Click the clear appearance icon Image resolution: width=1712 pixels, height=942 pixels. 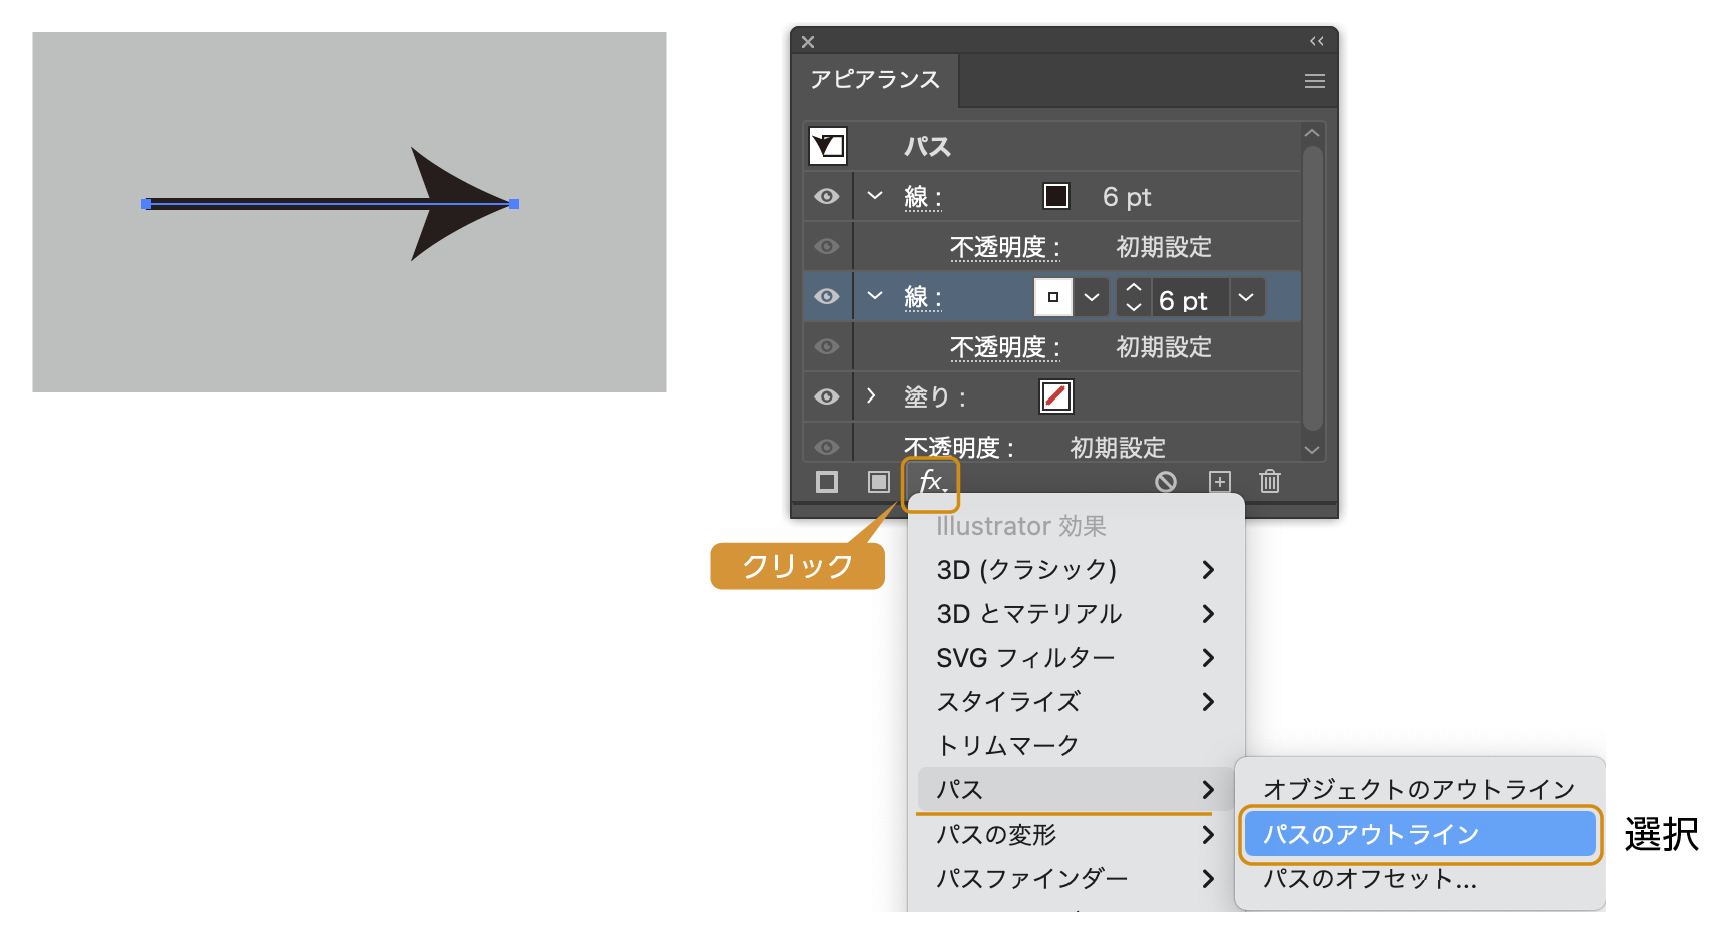pyautogui.click(x=1166, y=482)
